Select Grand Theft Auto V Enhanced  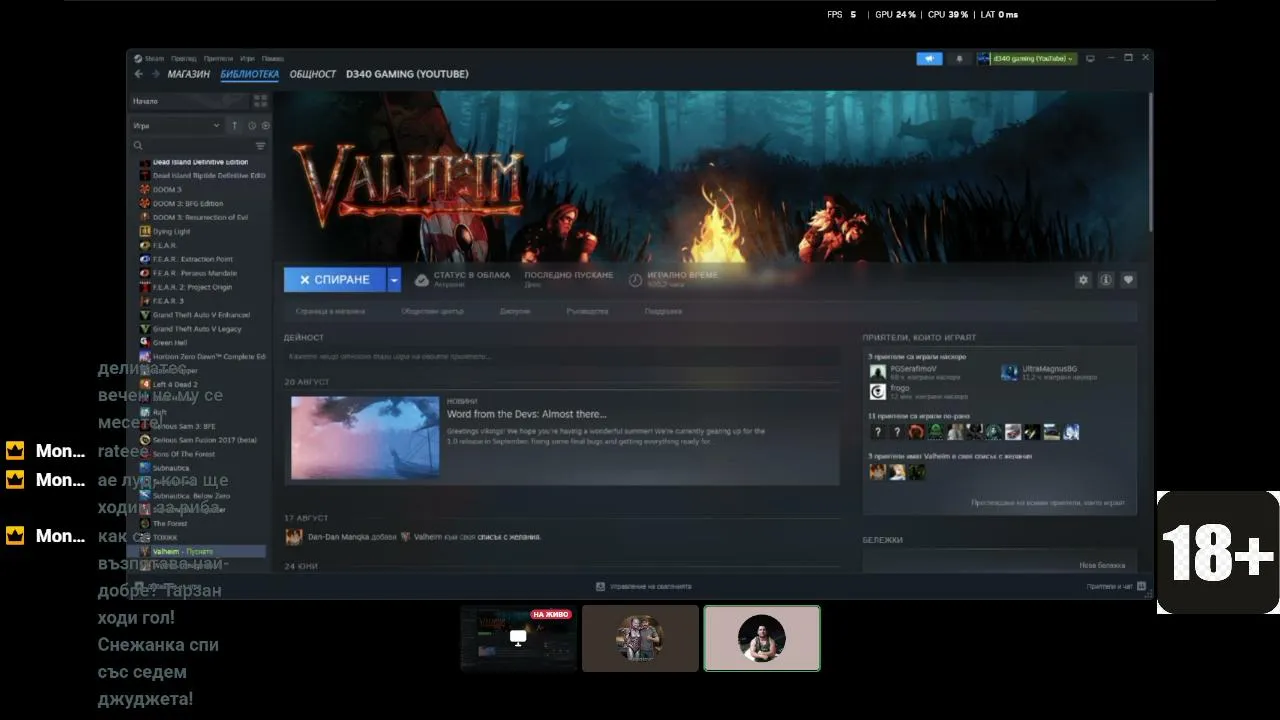coord(202,315)
